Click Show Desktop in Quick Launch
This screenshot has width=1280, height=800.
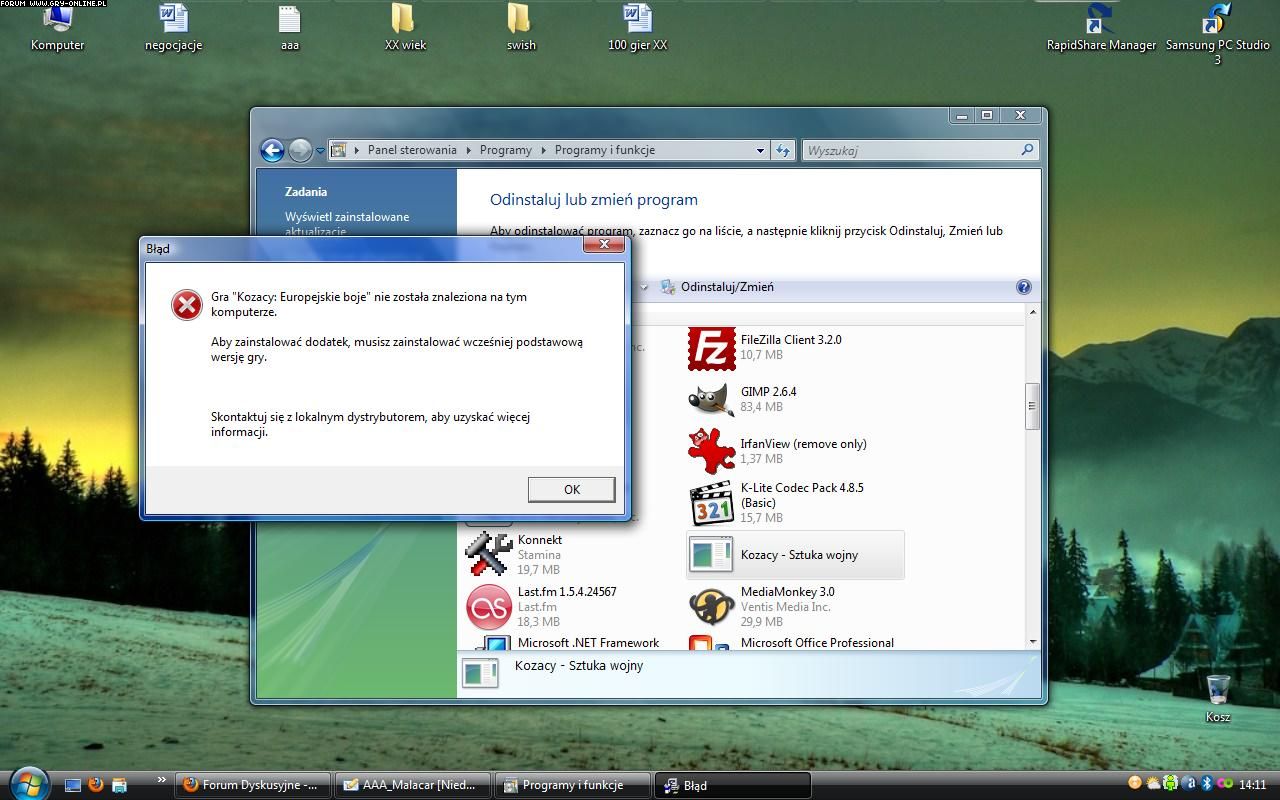click(x=73, y=785)
